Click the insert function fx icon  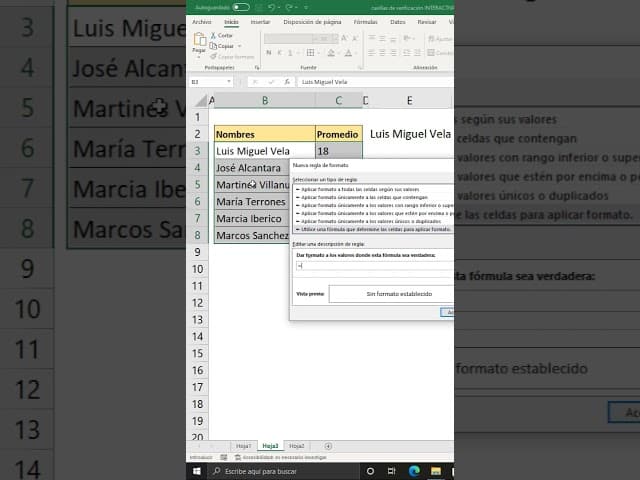click(287, 82)
